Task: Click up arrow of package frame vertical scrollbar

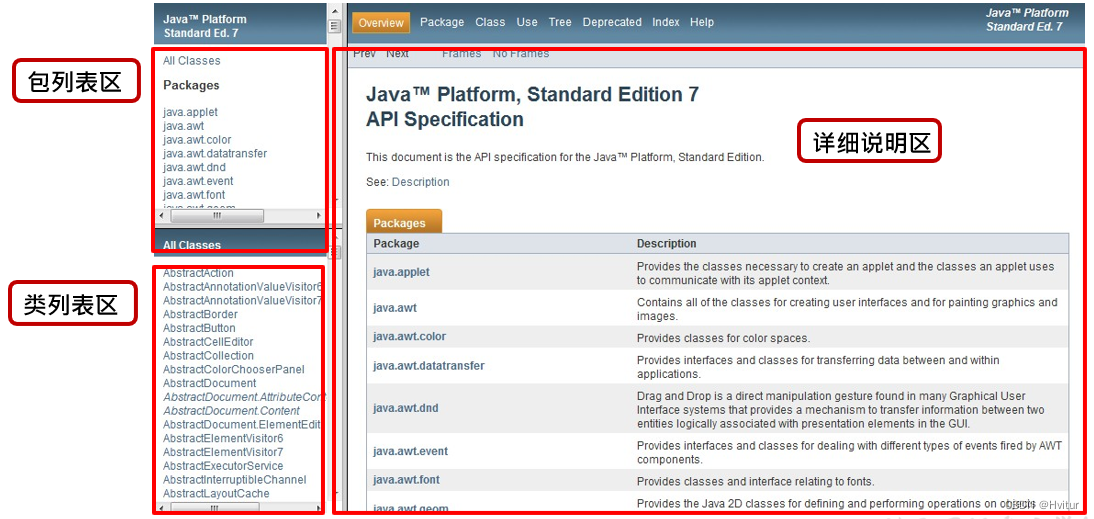Action: [x=334, y=10]
